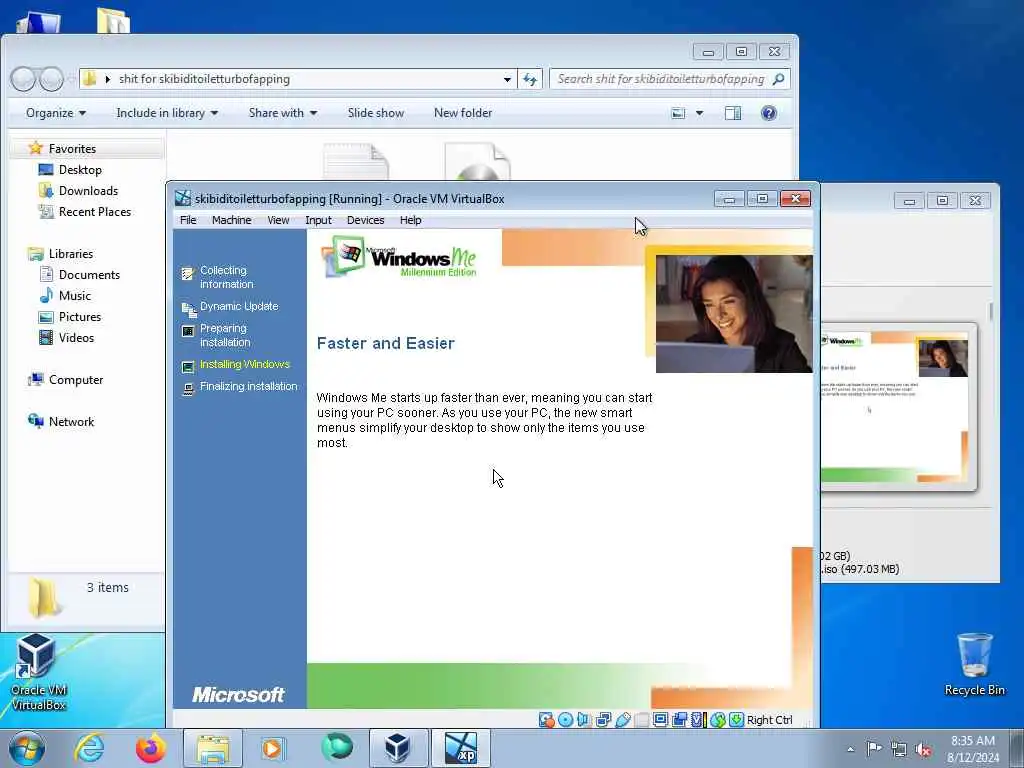Open the Recycle Bin desktop icon

pos(974,665)
